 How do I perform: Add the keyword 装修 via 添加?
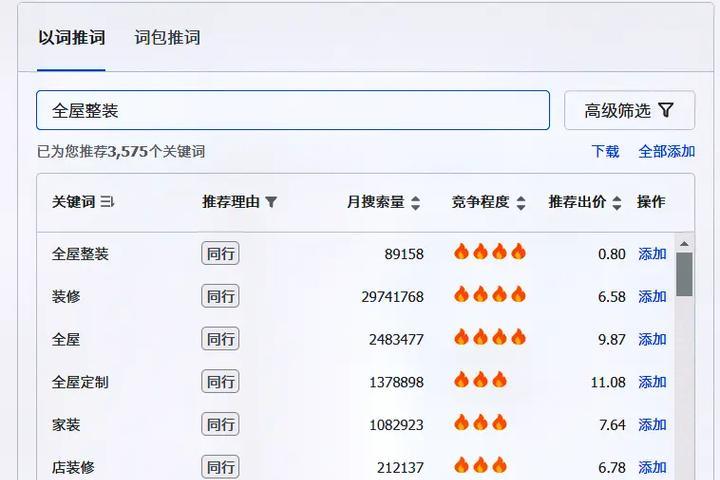652,296
